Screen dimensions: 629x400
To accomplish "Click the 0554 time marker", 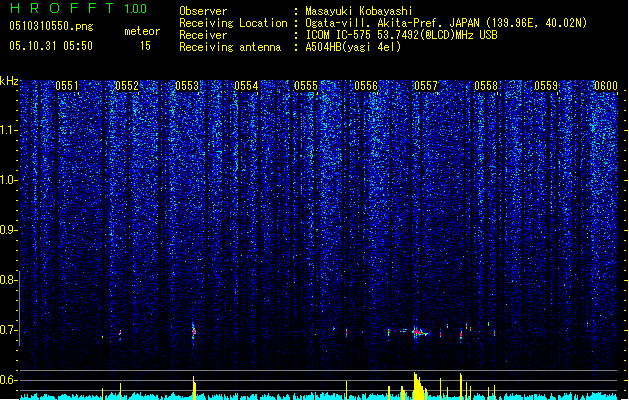I will [246, 86].
